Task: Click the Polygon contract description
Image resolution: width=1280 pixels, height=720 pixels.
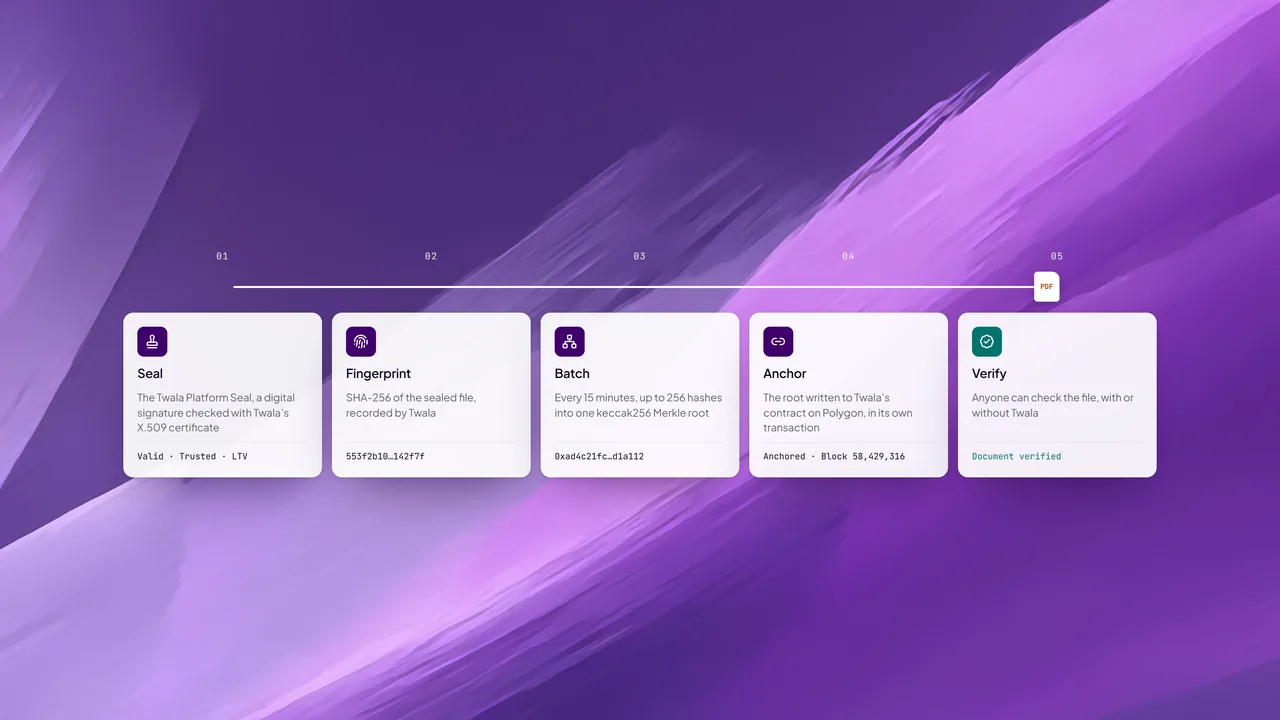Action: pos(838,413)
